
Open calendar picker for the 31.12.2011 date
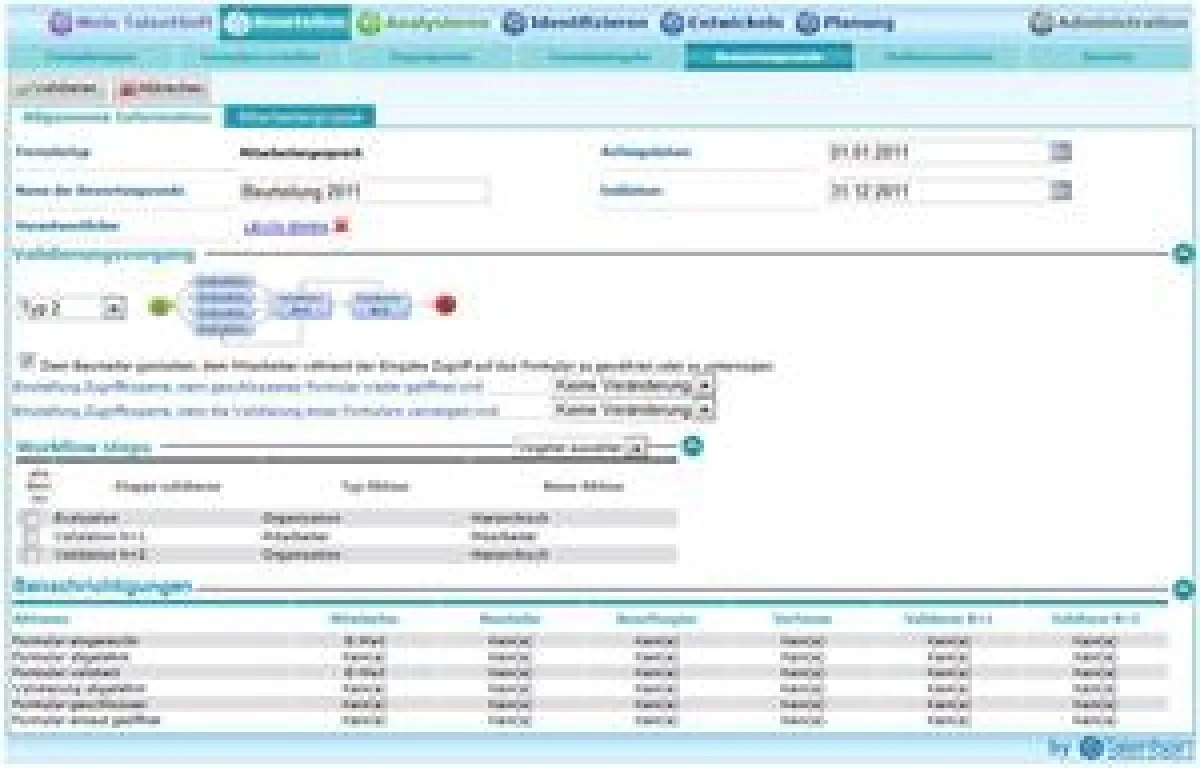click(1062, 190)
